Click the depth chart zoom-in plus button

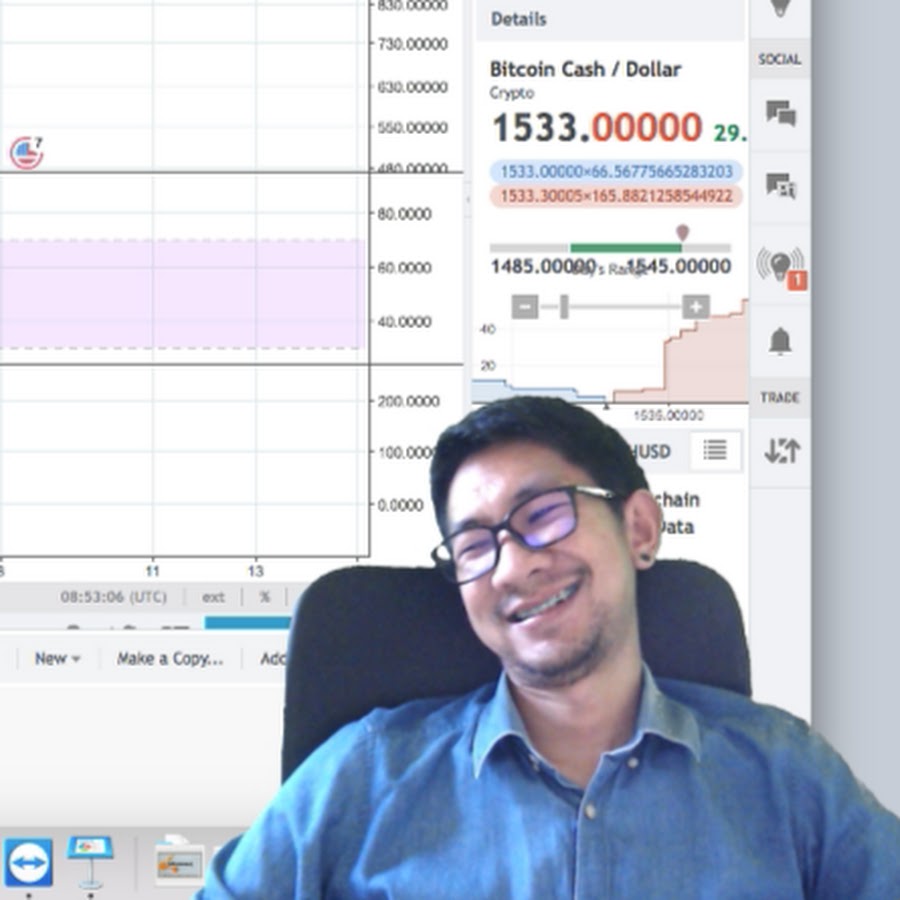click(696, 307)
